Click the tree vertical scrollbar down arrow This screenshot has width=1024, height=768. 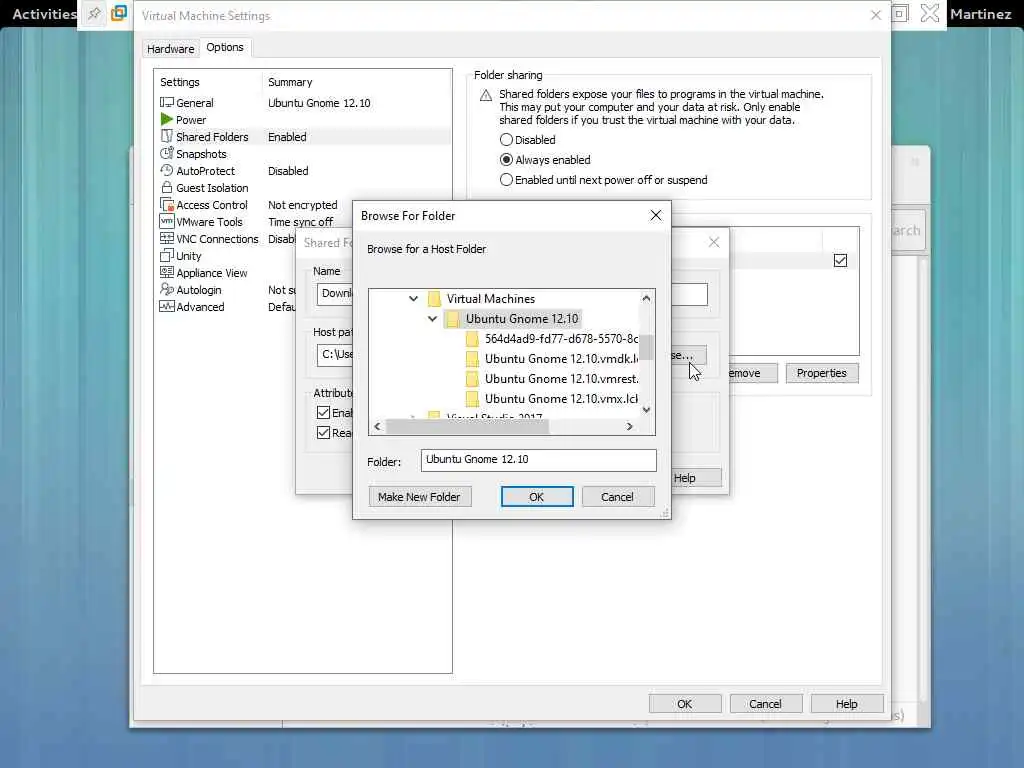click(646, 410)
